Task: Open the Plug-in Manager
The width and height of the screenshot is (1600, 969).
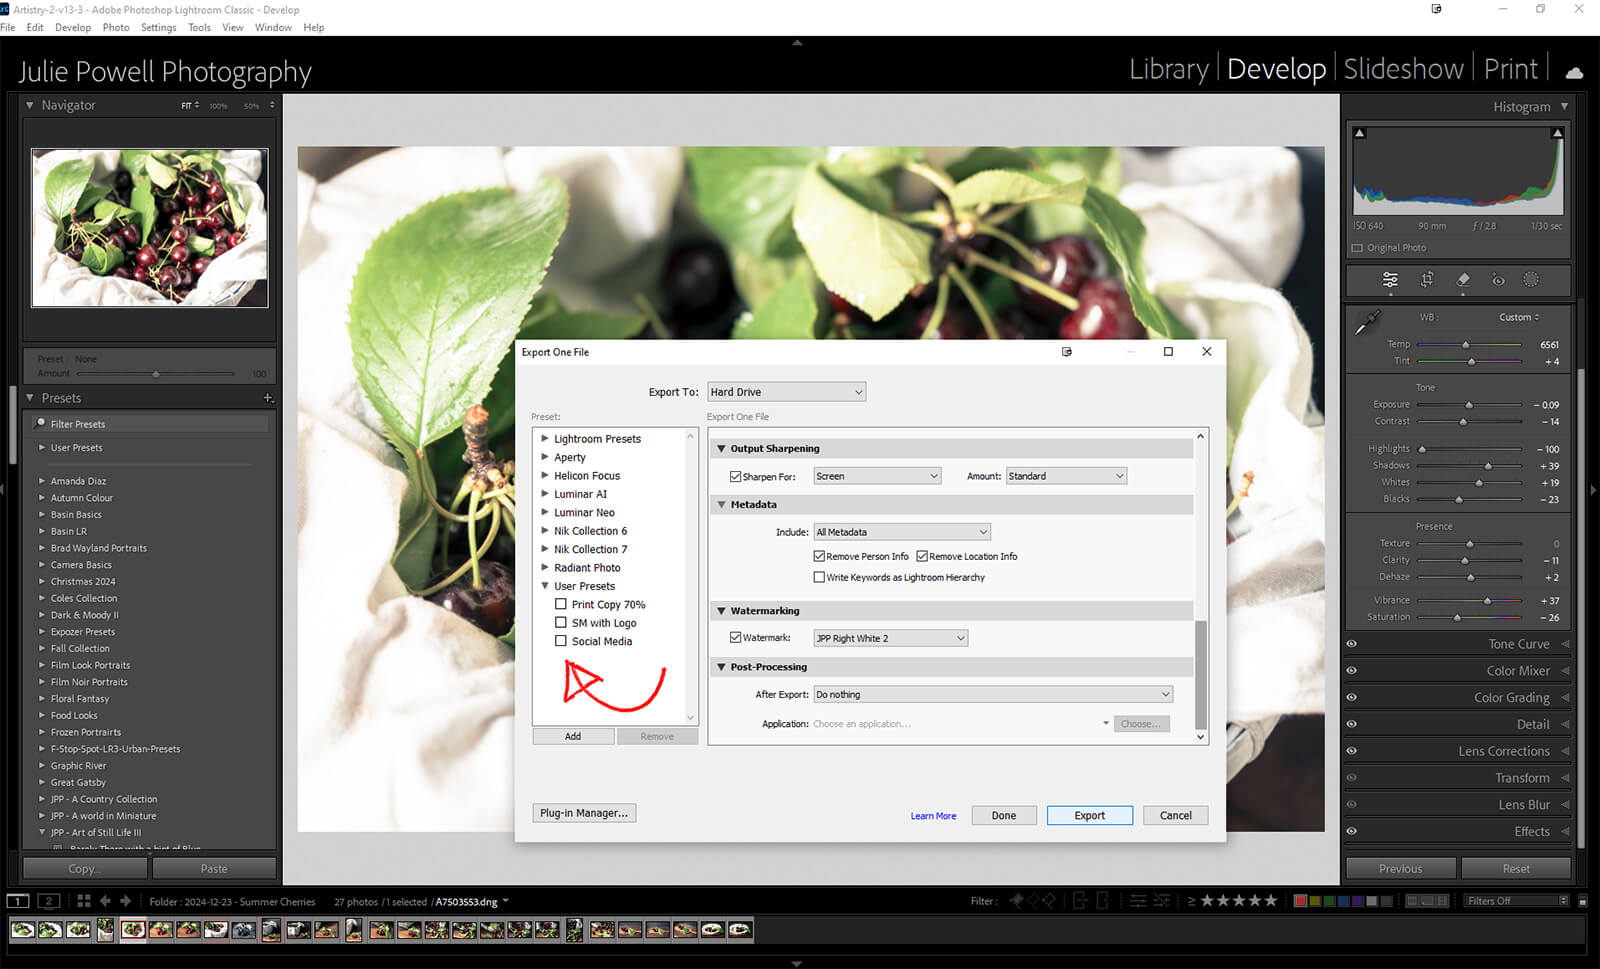Action: pos(584,813)
